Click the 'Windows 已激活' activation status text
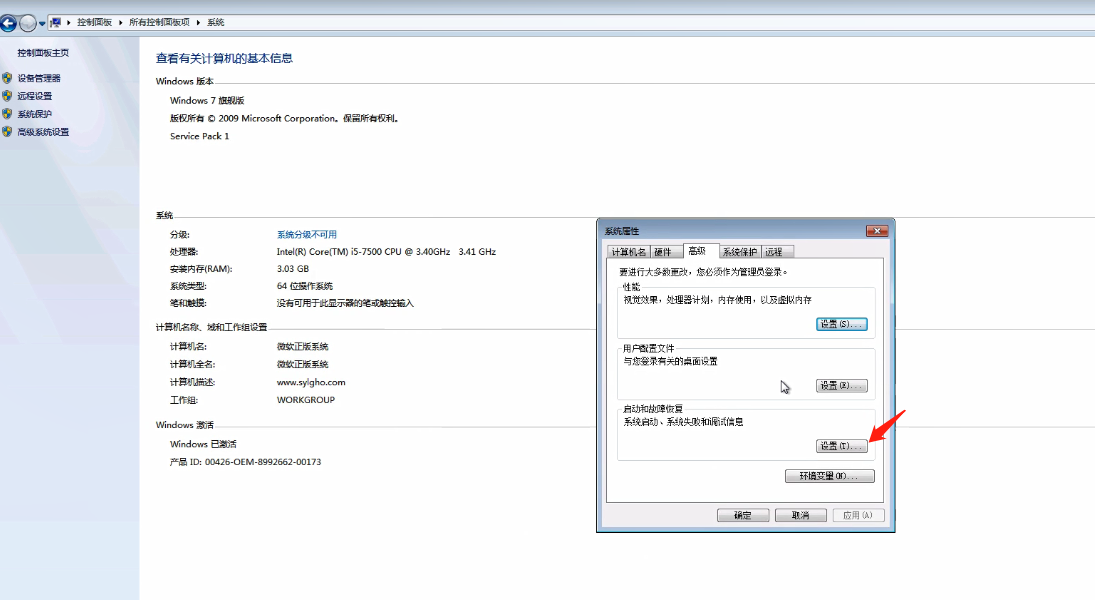Screen dimensions: 1095x600 pos(203,444)
